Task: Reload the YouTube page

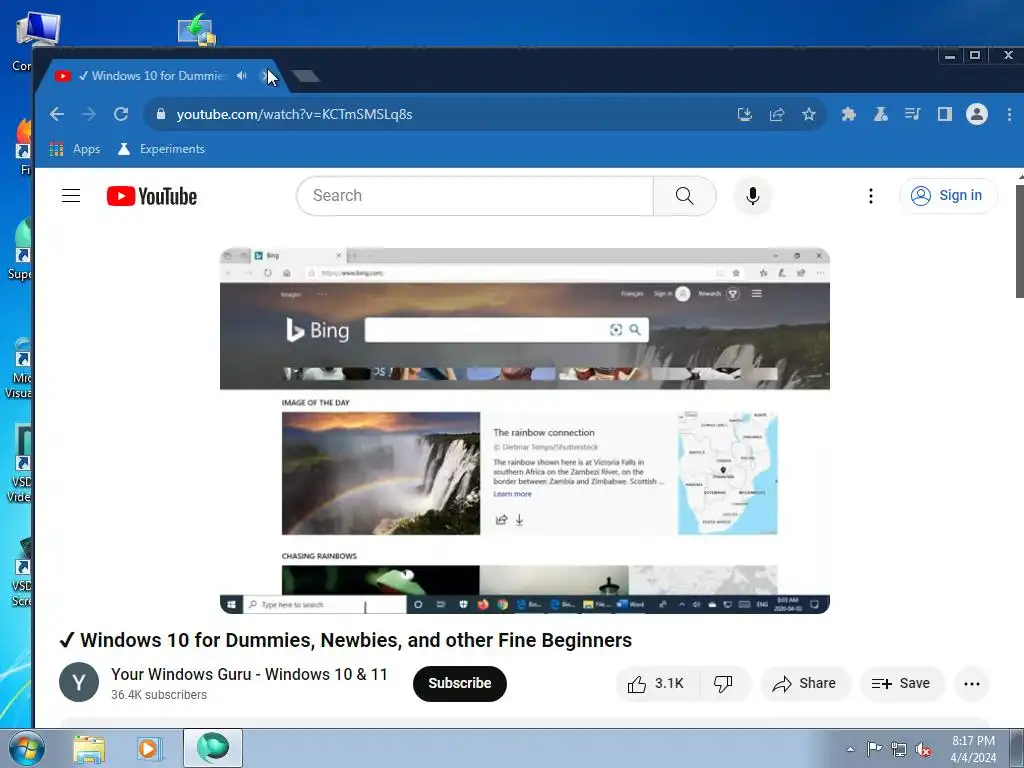Action: pos(121,114)
